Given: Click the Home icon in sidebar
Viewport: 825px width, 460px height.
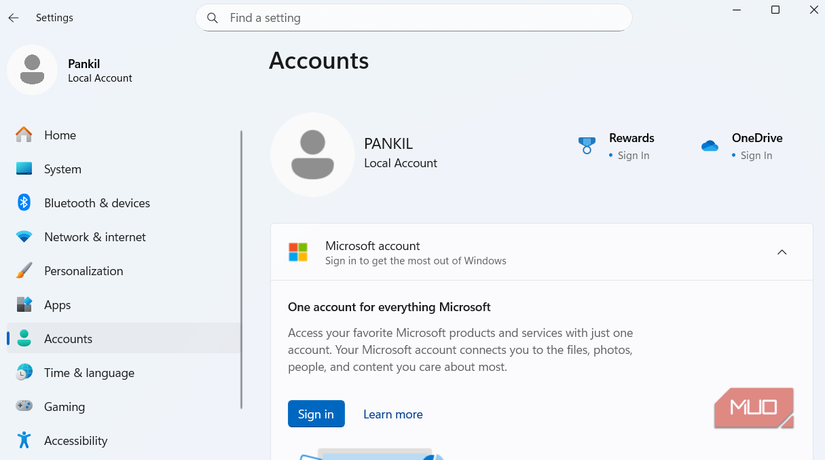Looking at the screenshot, I should (24, 135).
